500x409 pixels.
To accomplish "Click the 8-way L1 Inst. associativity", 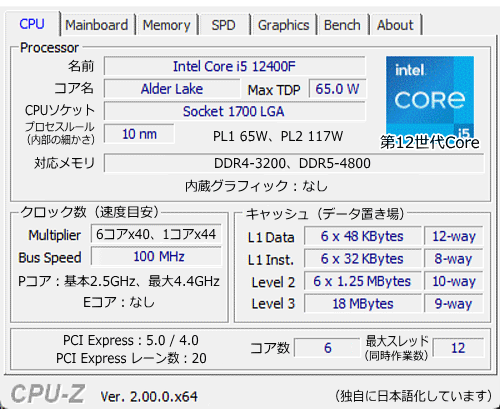I will click(x=454, y=259).
